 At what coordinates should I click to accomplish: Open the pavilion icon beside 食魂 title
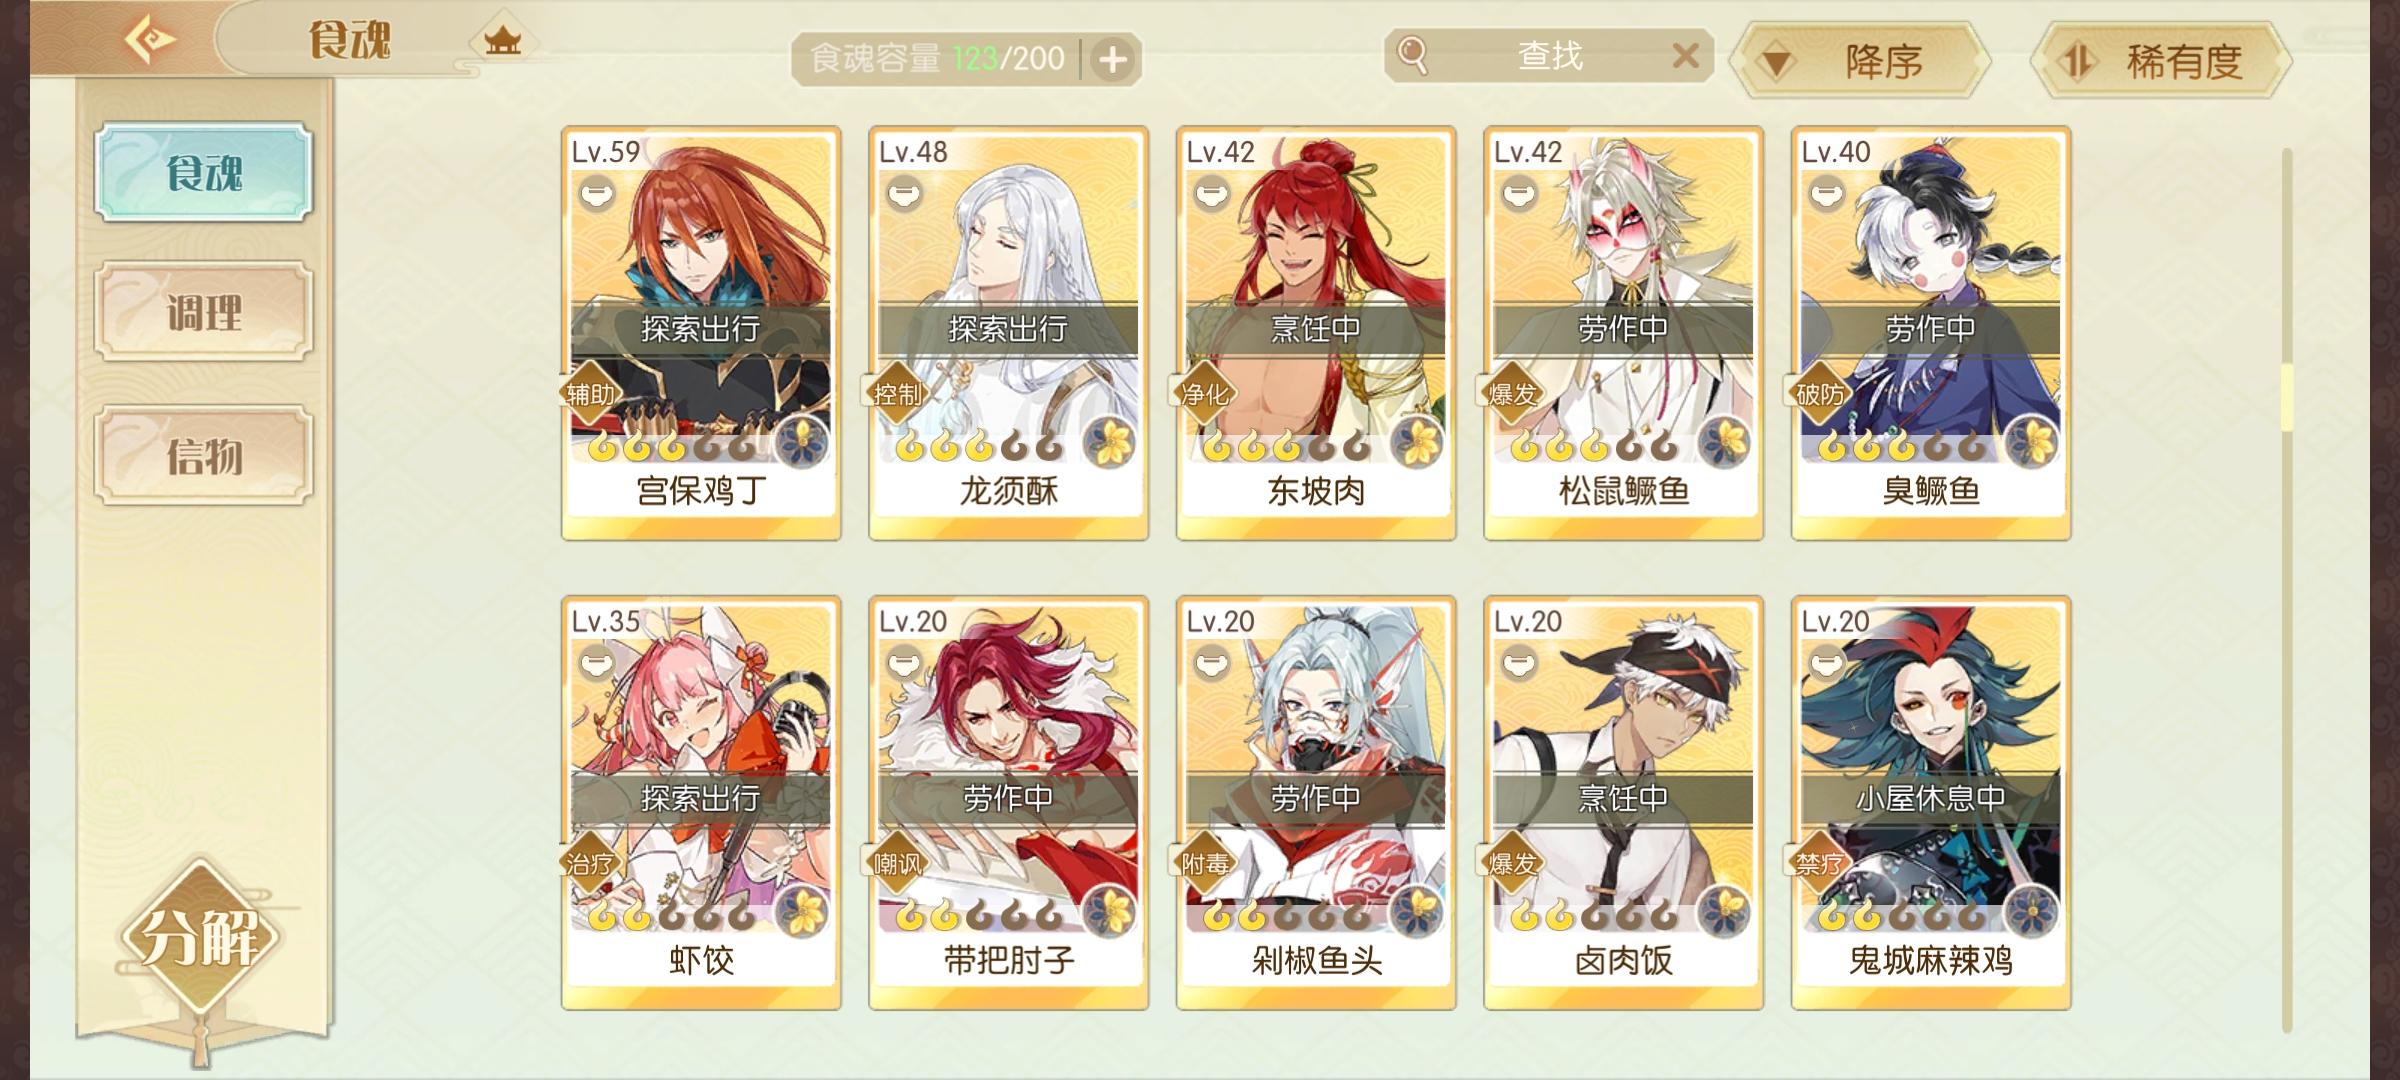click(502, 41)
